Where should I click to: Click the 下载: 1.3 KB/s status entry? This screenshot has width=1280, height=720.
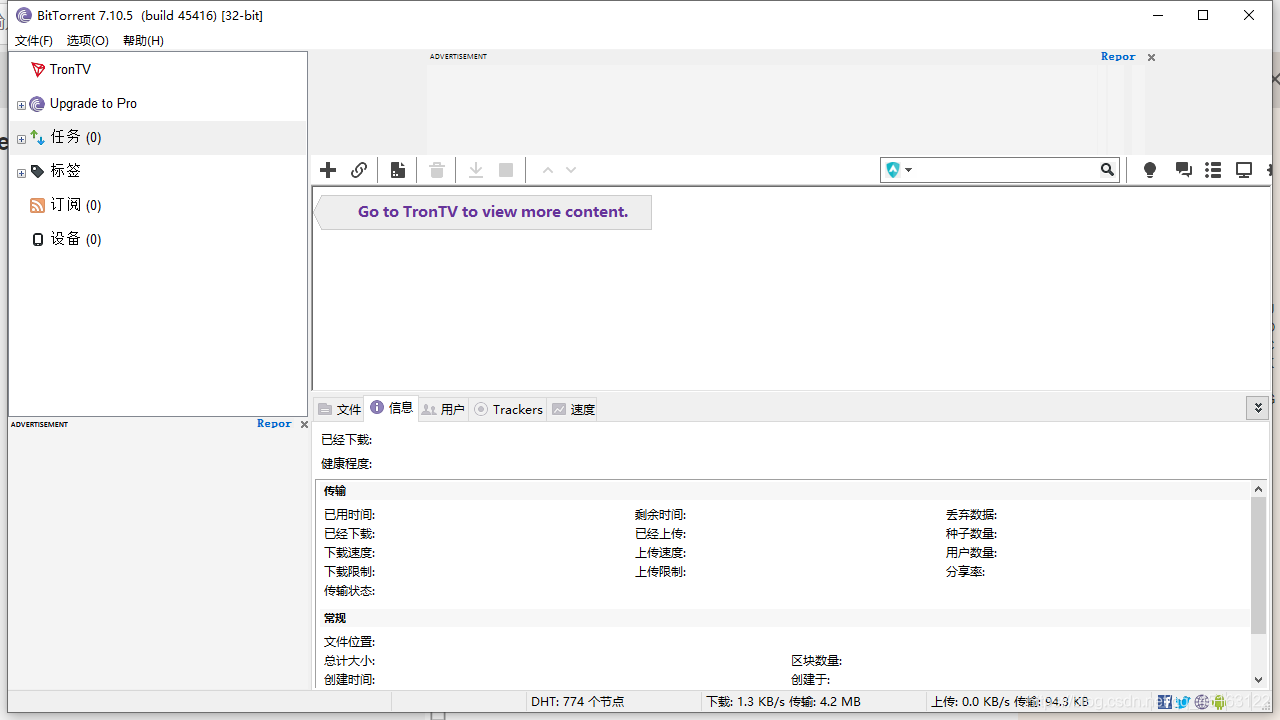pyautogui.click(x=783, y=702)
